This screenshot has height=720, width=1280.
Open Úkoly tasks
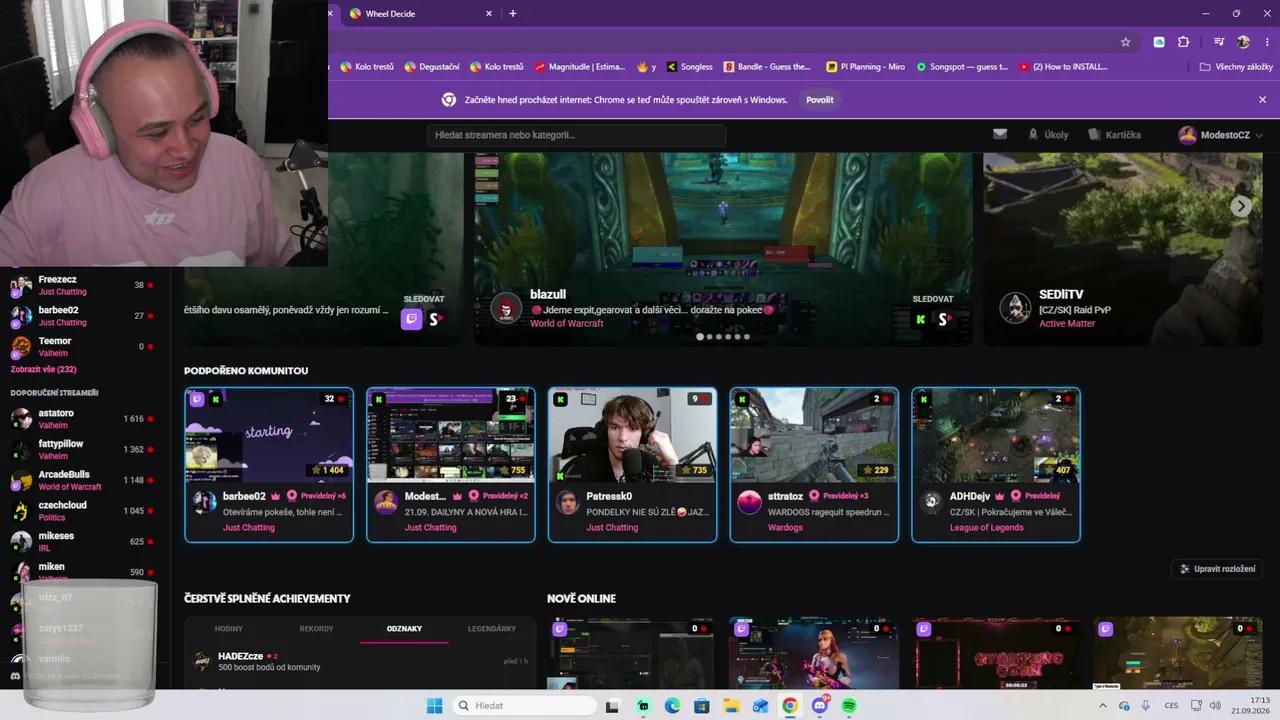(x=1048, y=135)
